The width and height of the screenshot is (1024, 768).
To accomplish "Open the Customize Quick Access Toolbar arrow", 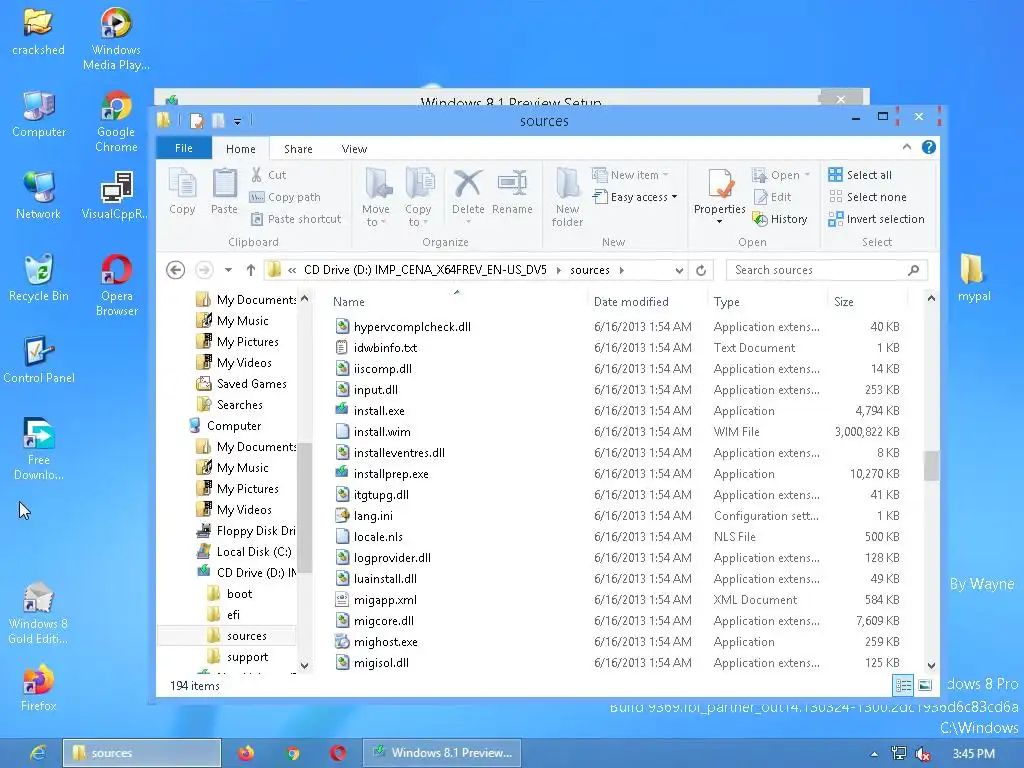I will click(237, 121).
